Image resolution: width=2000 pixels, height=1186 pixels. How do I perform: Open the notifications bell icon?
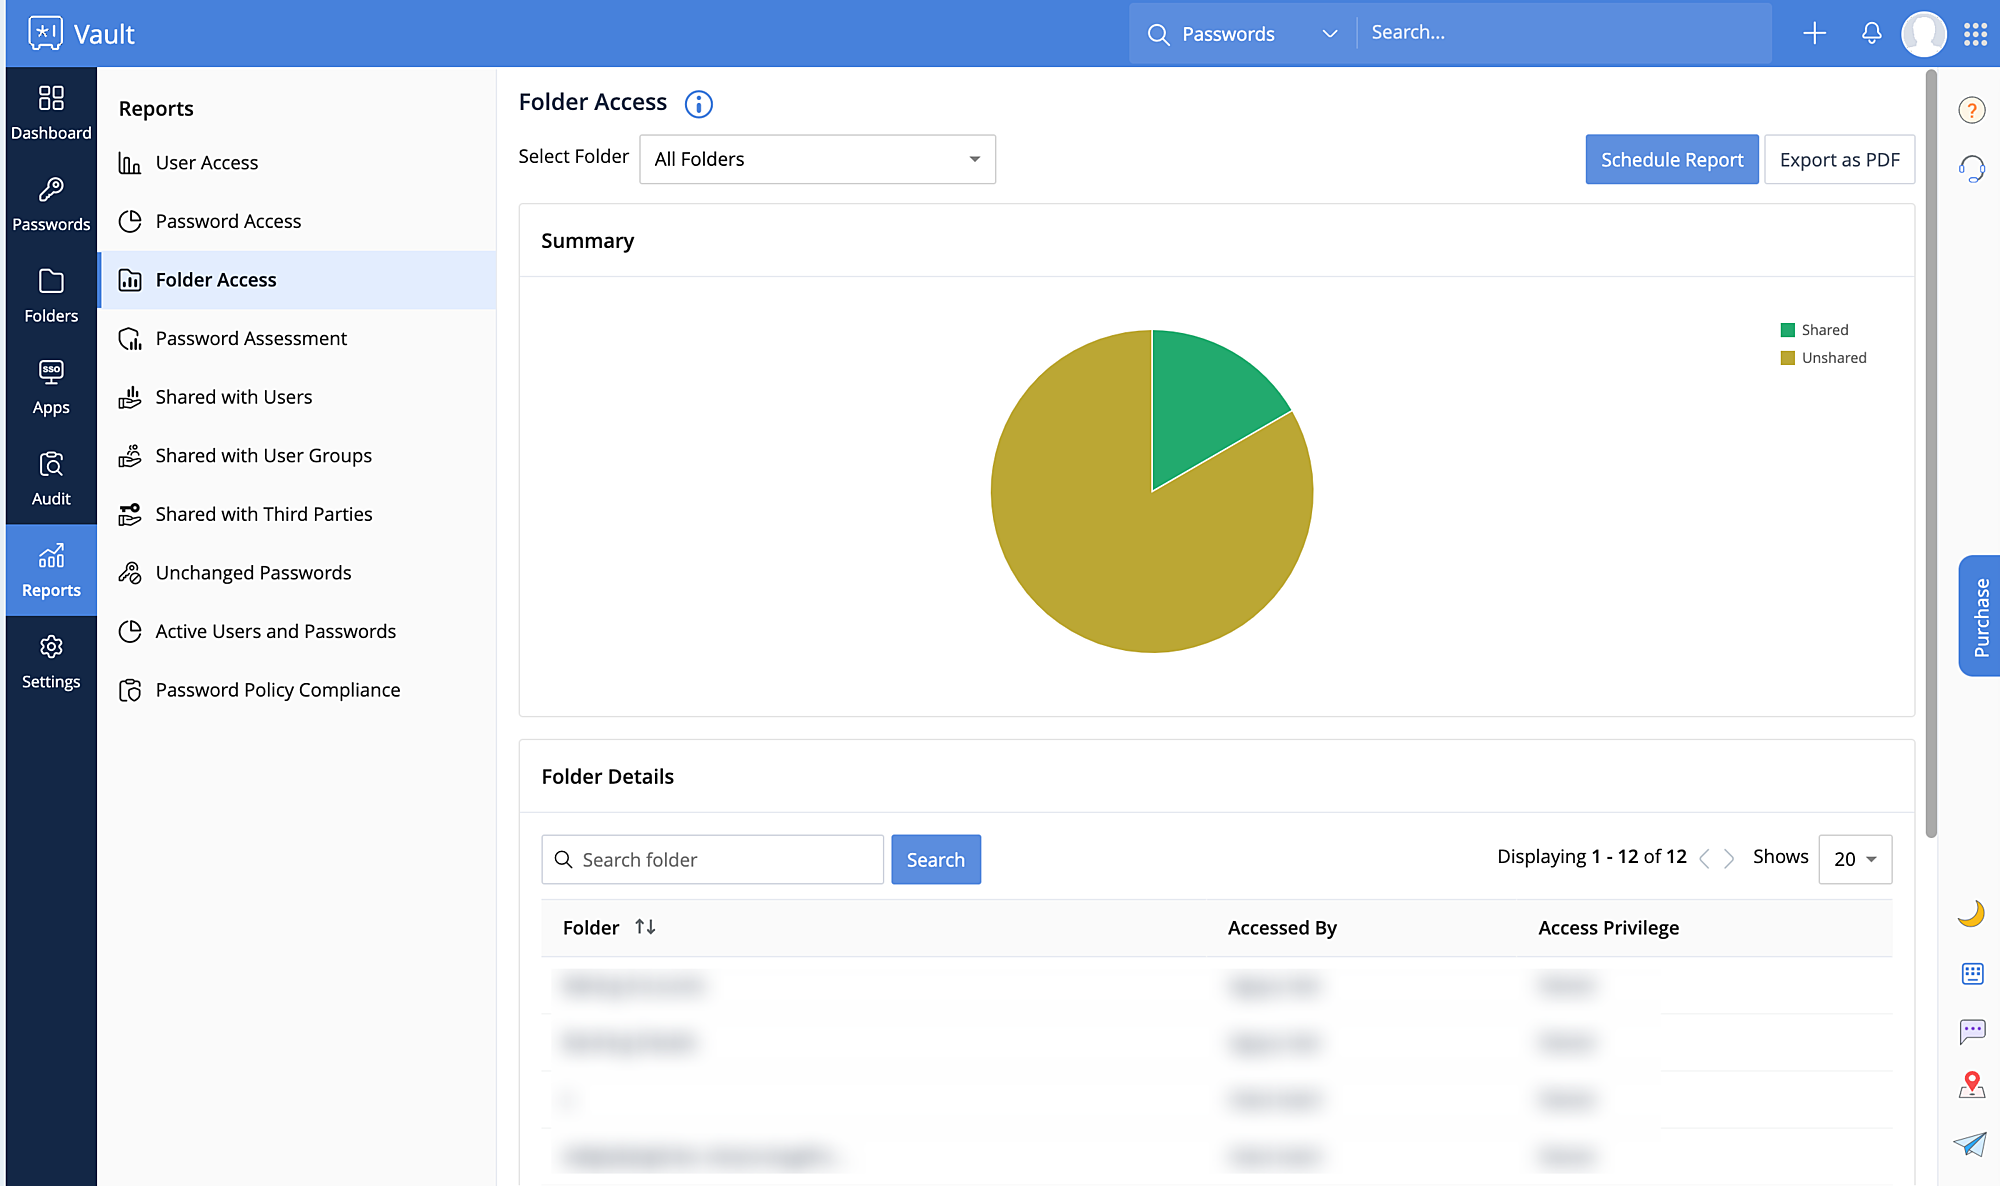pyautogui.click(x=1871, y=33)
